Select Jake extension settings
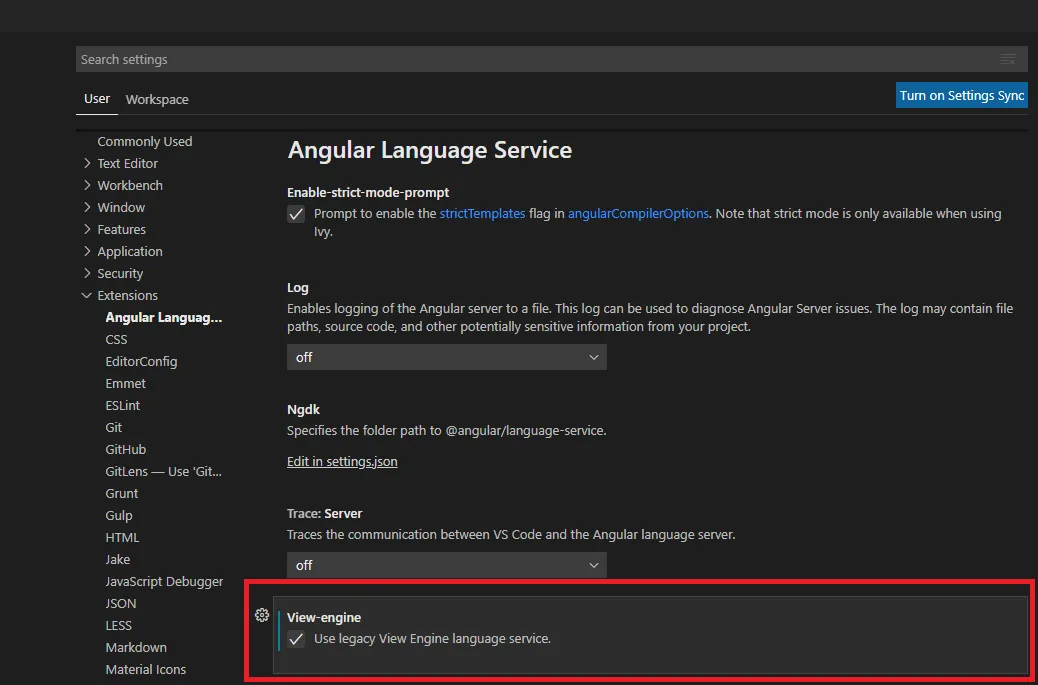The height and width of the screenshot is (685, 1038). click(x=118, y=559)
